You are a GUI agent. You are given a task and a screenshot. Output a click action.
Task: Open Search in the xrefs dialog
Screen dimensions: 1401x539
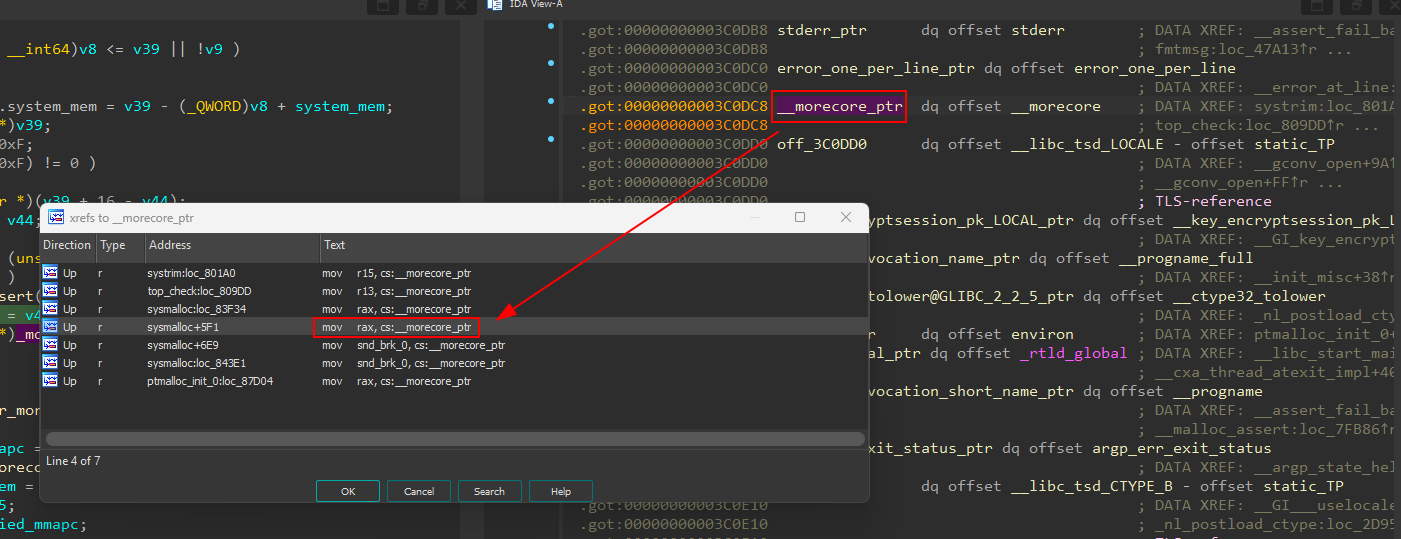489,491
